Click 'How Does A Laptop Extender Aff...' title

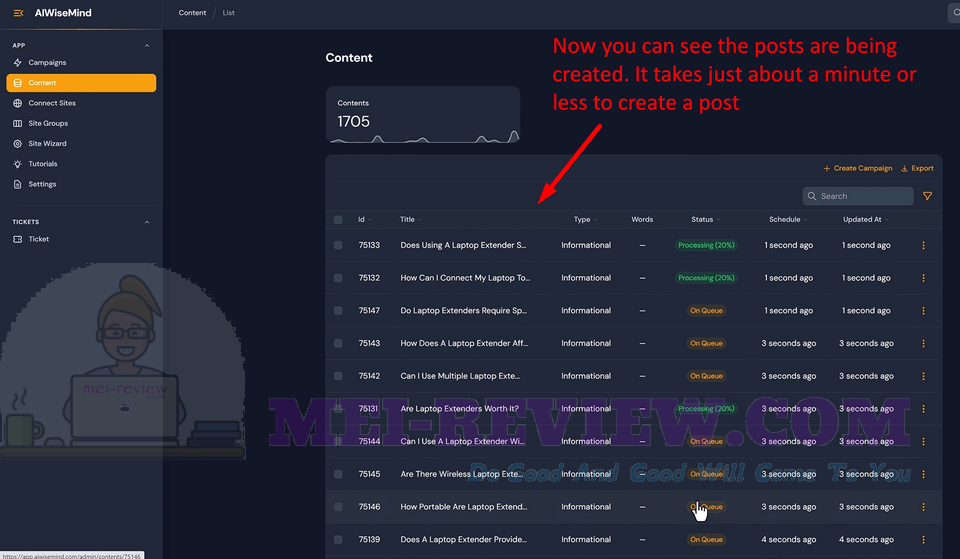(463, 343)
